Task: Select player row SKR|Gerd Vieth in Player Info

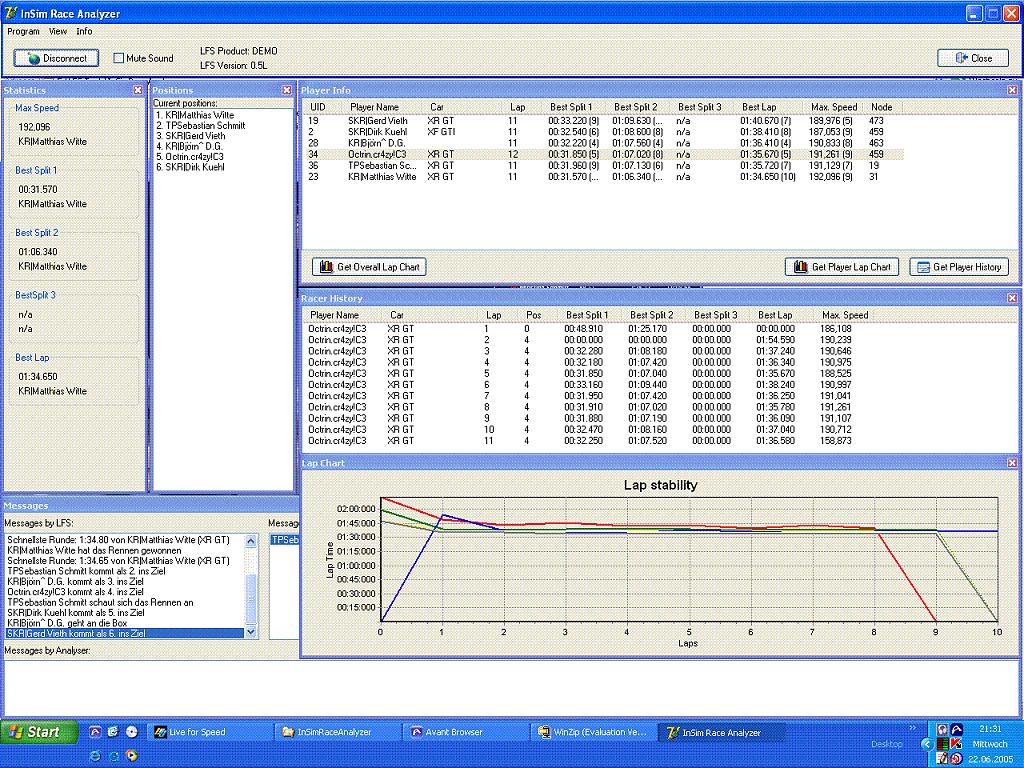Action: 603,121
